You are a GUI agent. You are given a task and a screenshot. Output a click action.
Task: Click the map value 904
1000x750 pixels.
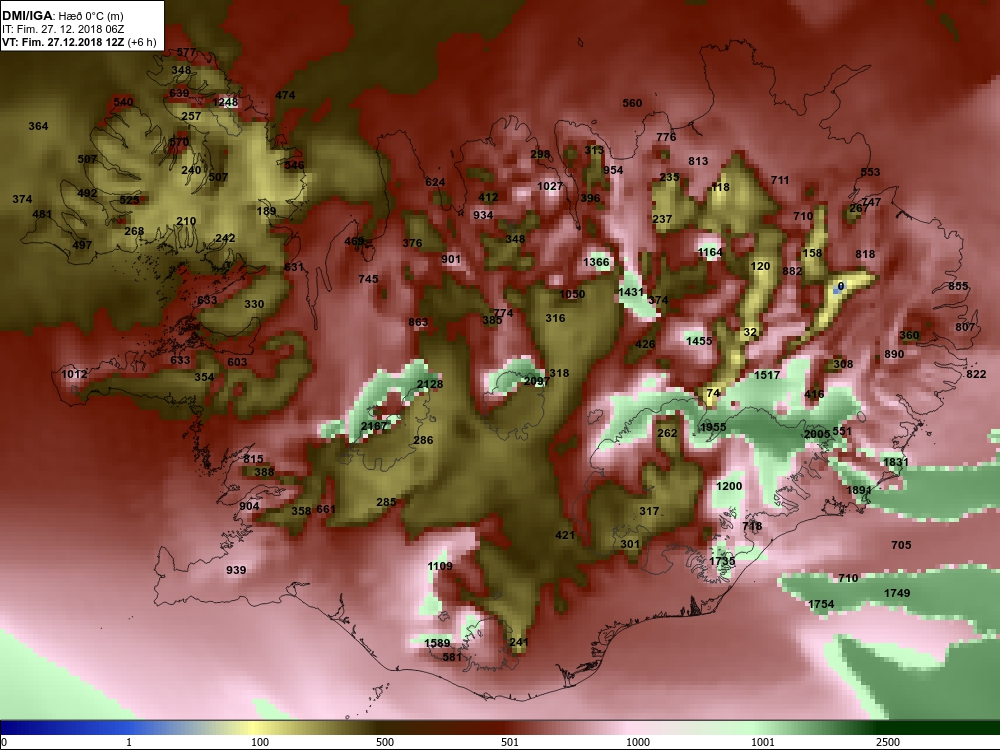pos(249,506)
